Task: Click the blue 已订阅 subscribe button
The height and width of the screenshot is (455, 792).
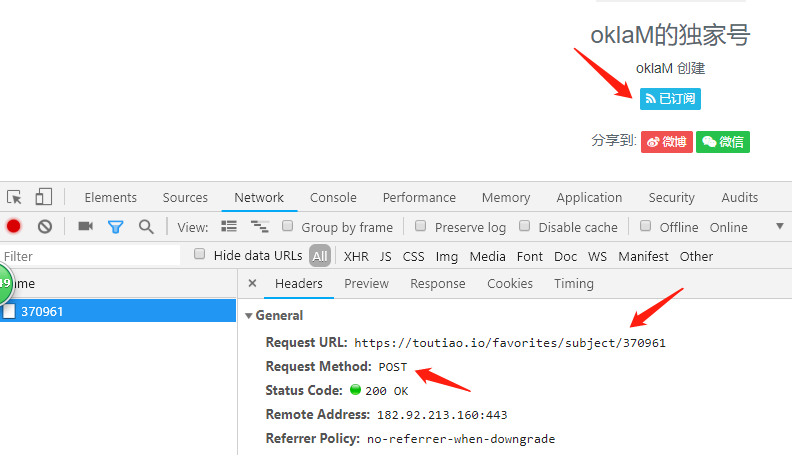Action: [x=670, y=98]
